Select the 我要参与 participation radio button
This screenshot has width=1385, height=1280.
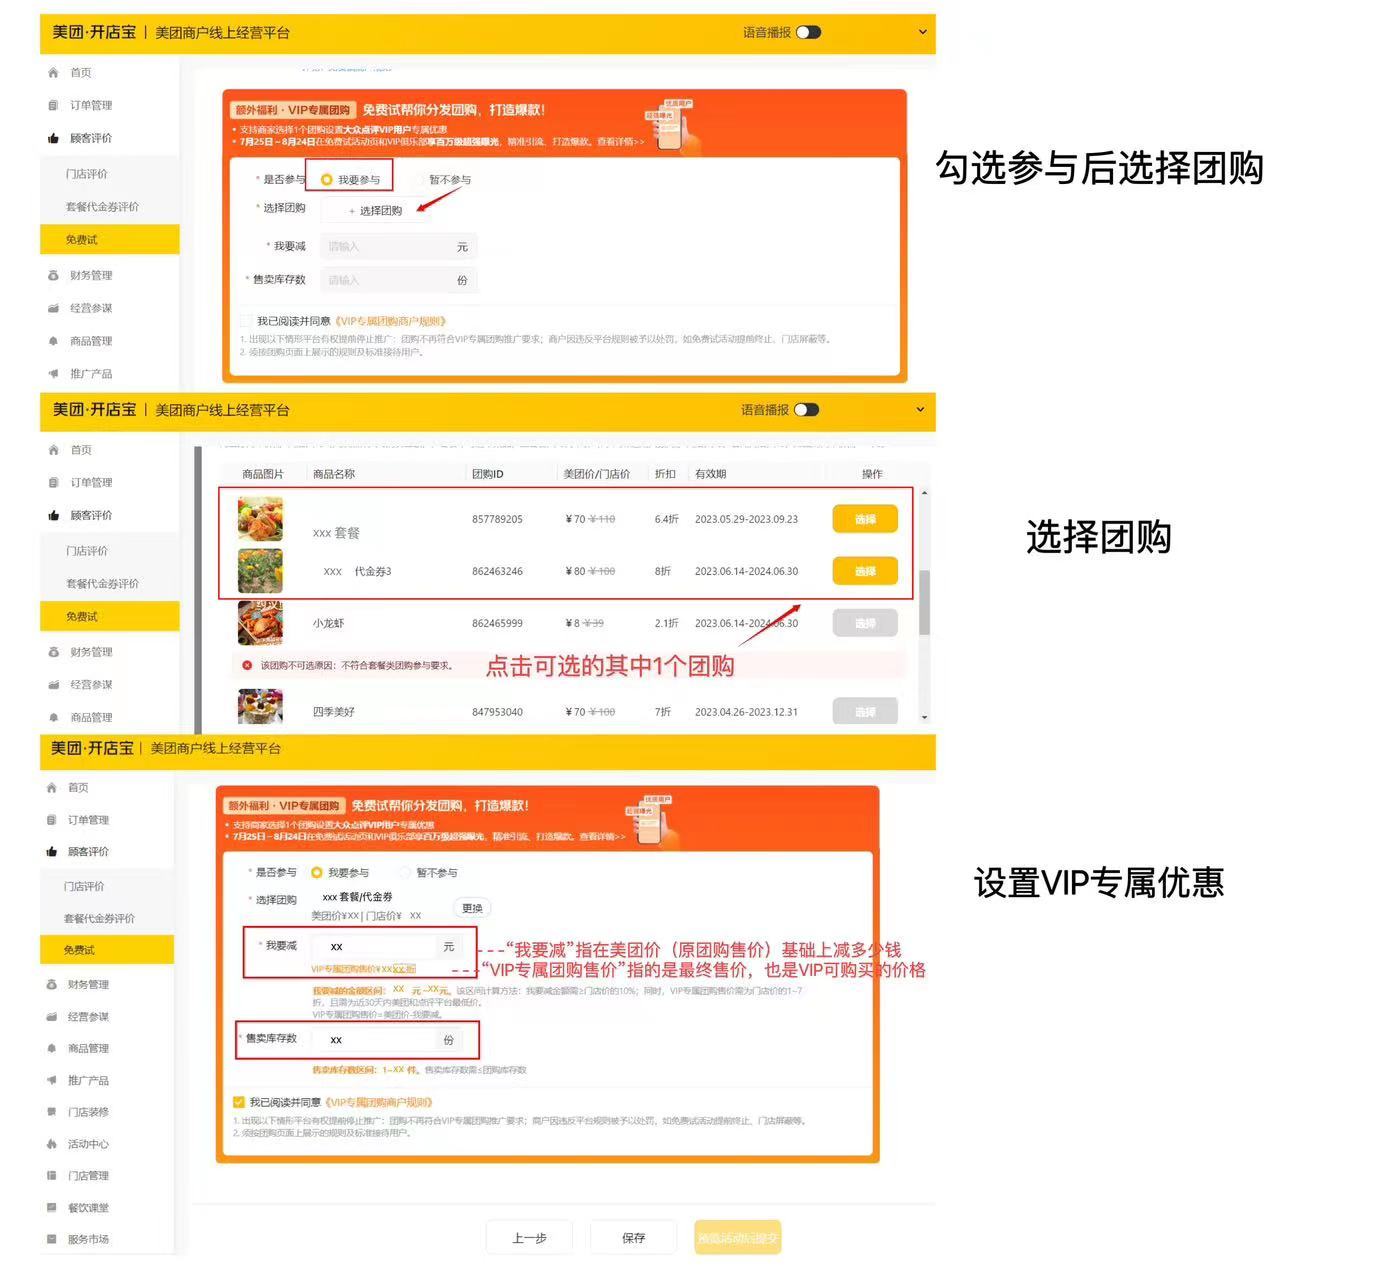[x=327, y=179]
